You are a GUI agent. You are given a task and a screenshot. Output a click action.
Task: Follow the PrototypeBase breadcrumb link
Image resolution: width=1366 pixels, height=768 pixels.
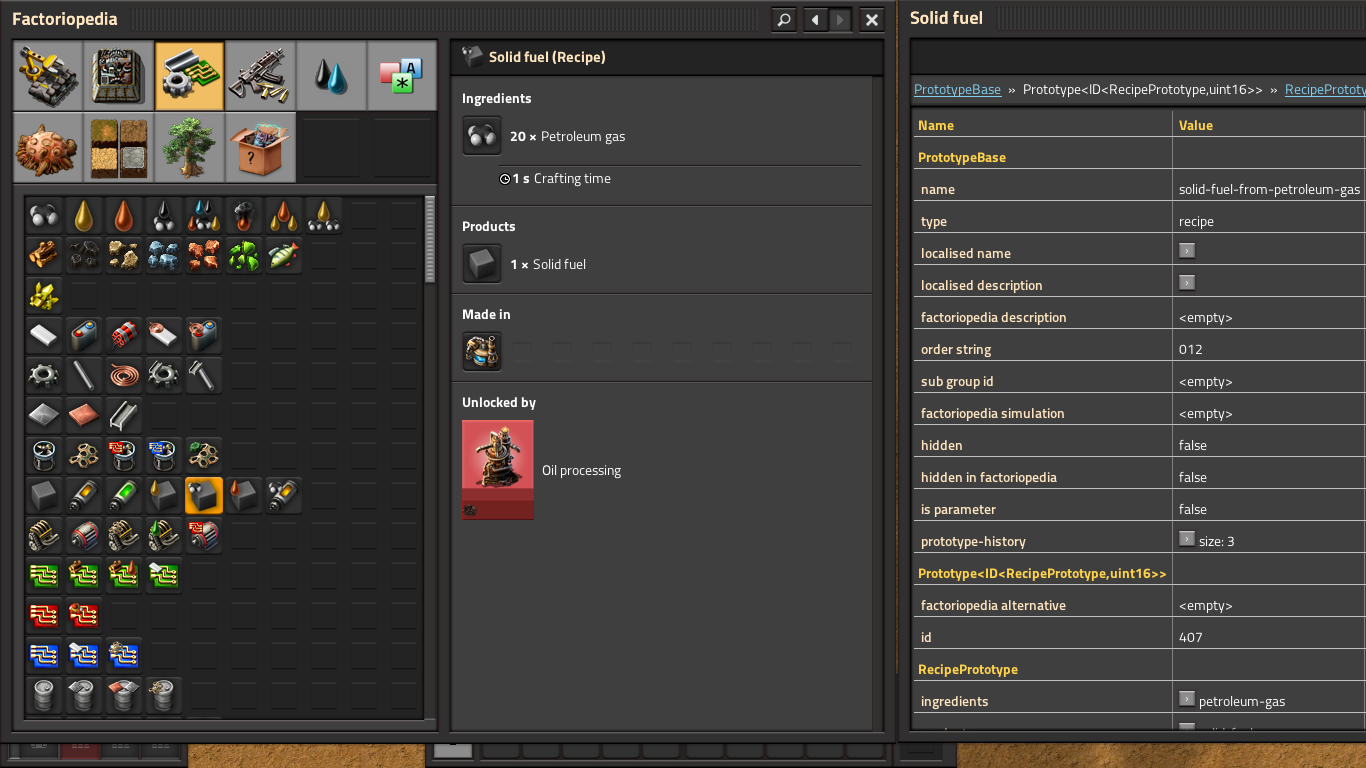coord(957,90)
